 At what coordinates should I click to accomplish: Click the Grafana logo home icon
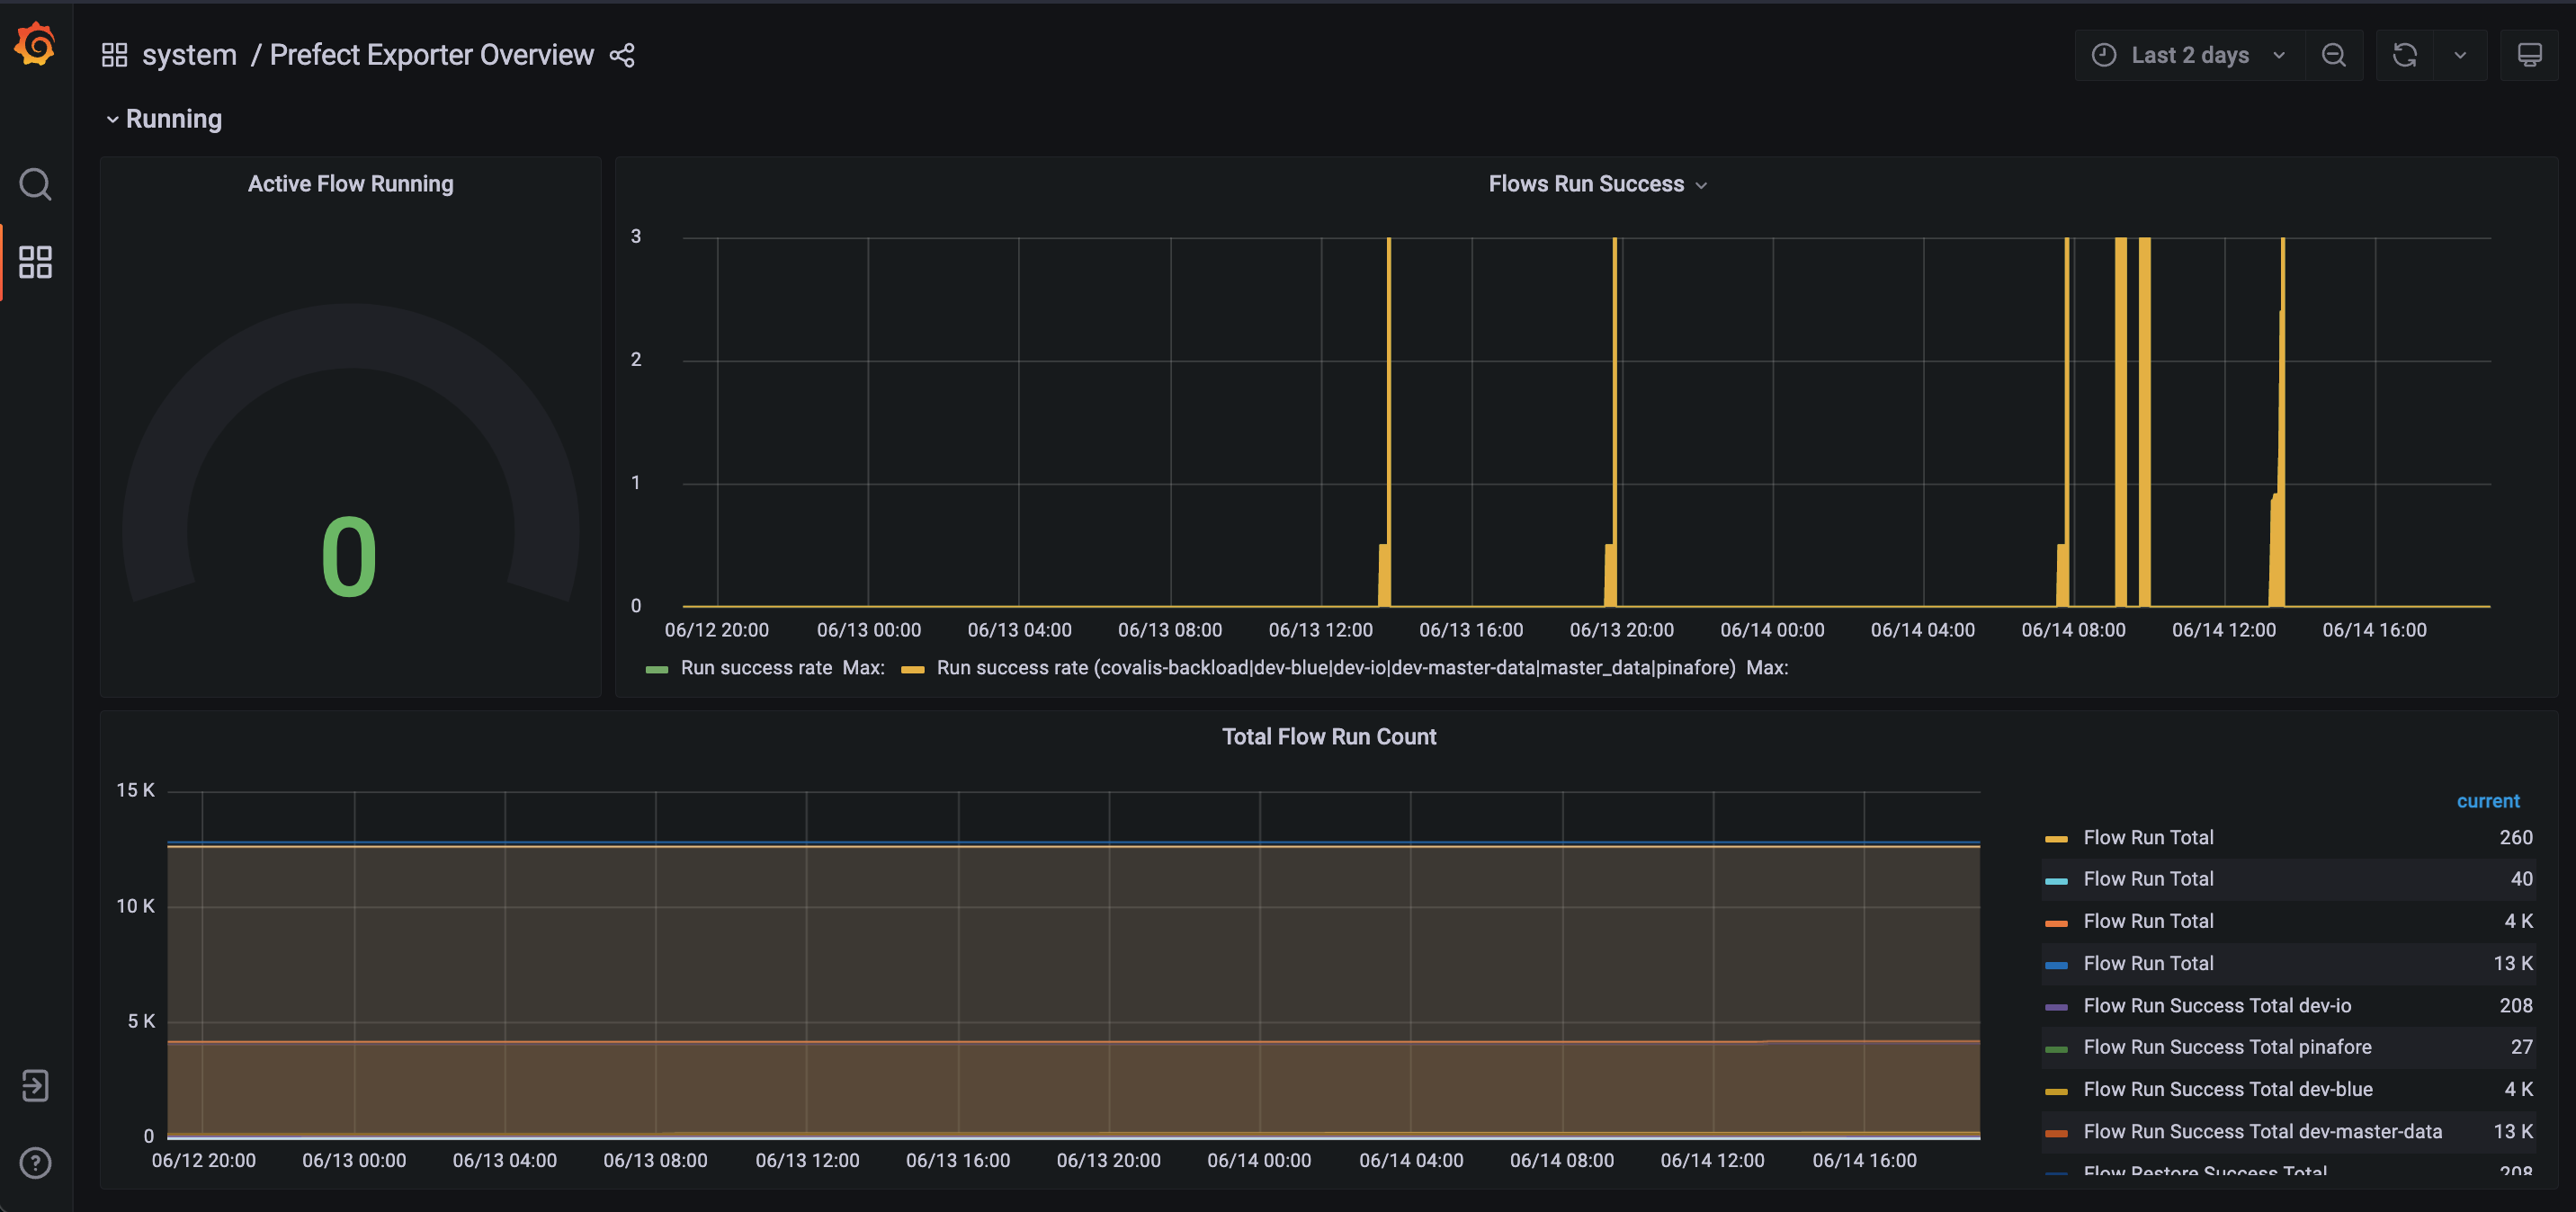point(35,45)
